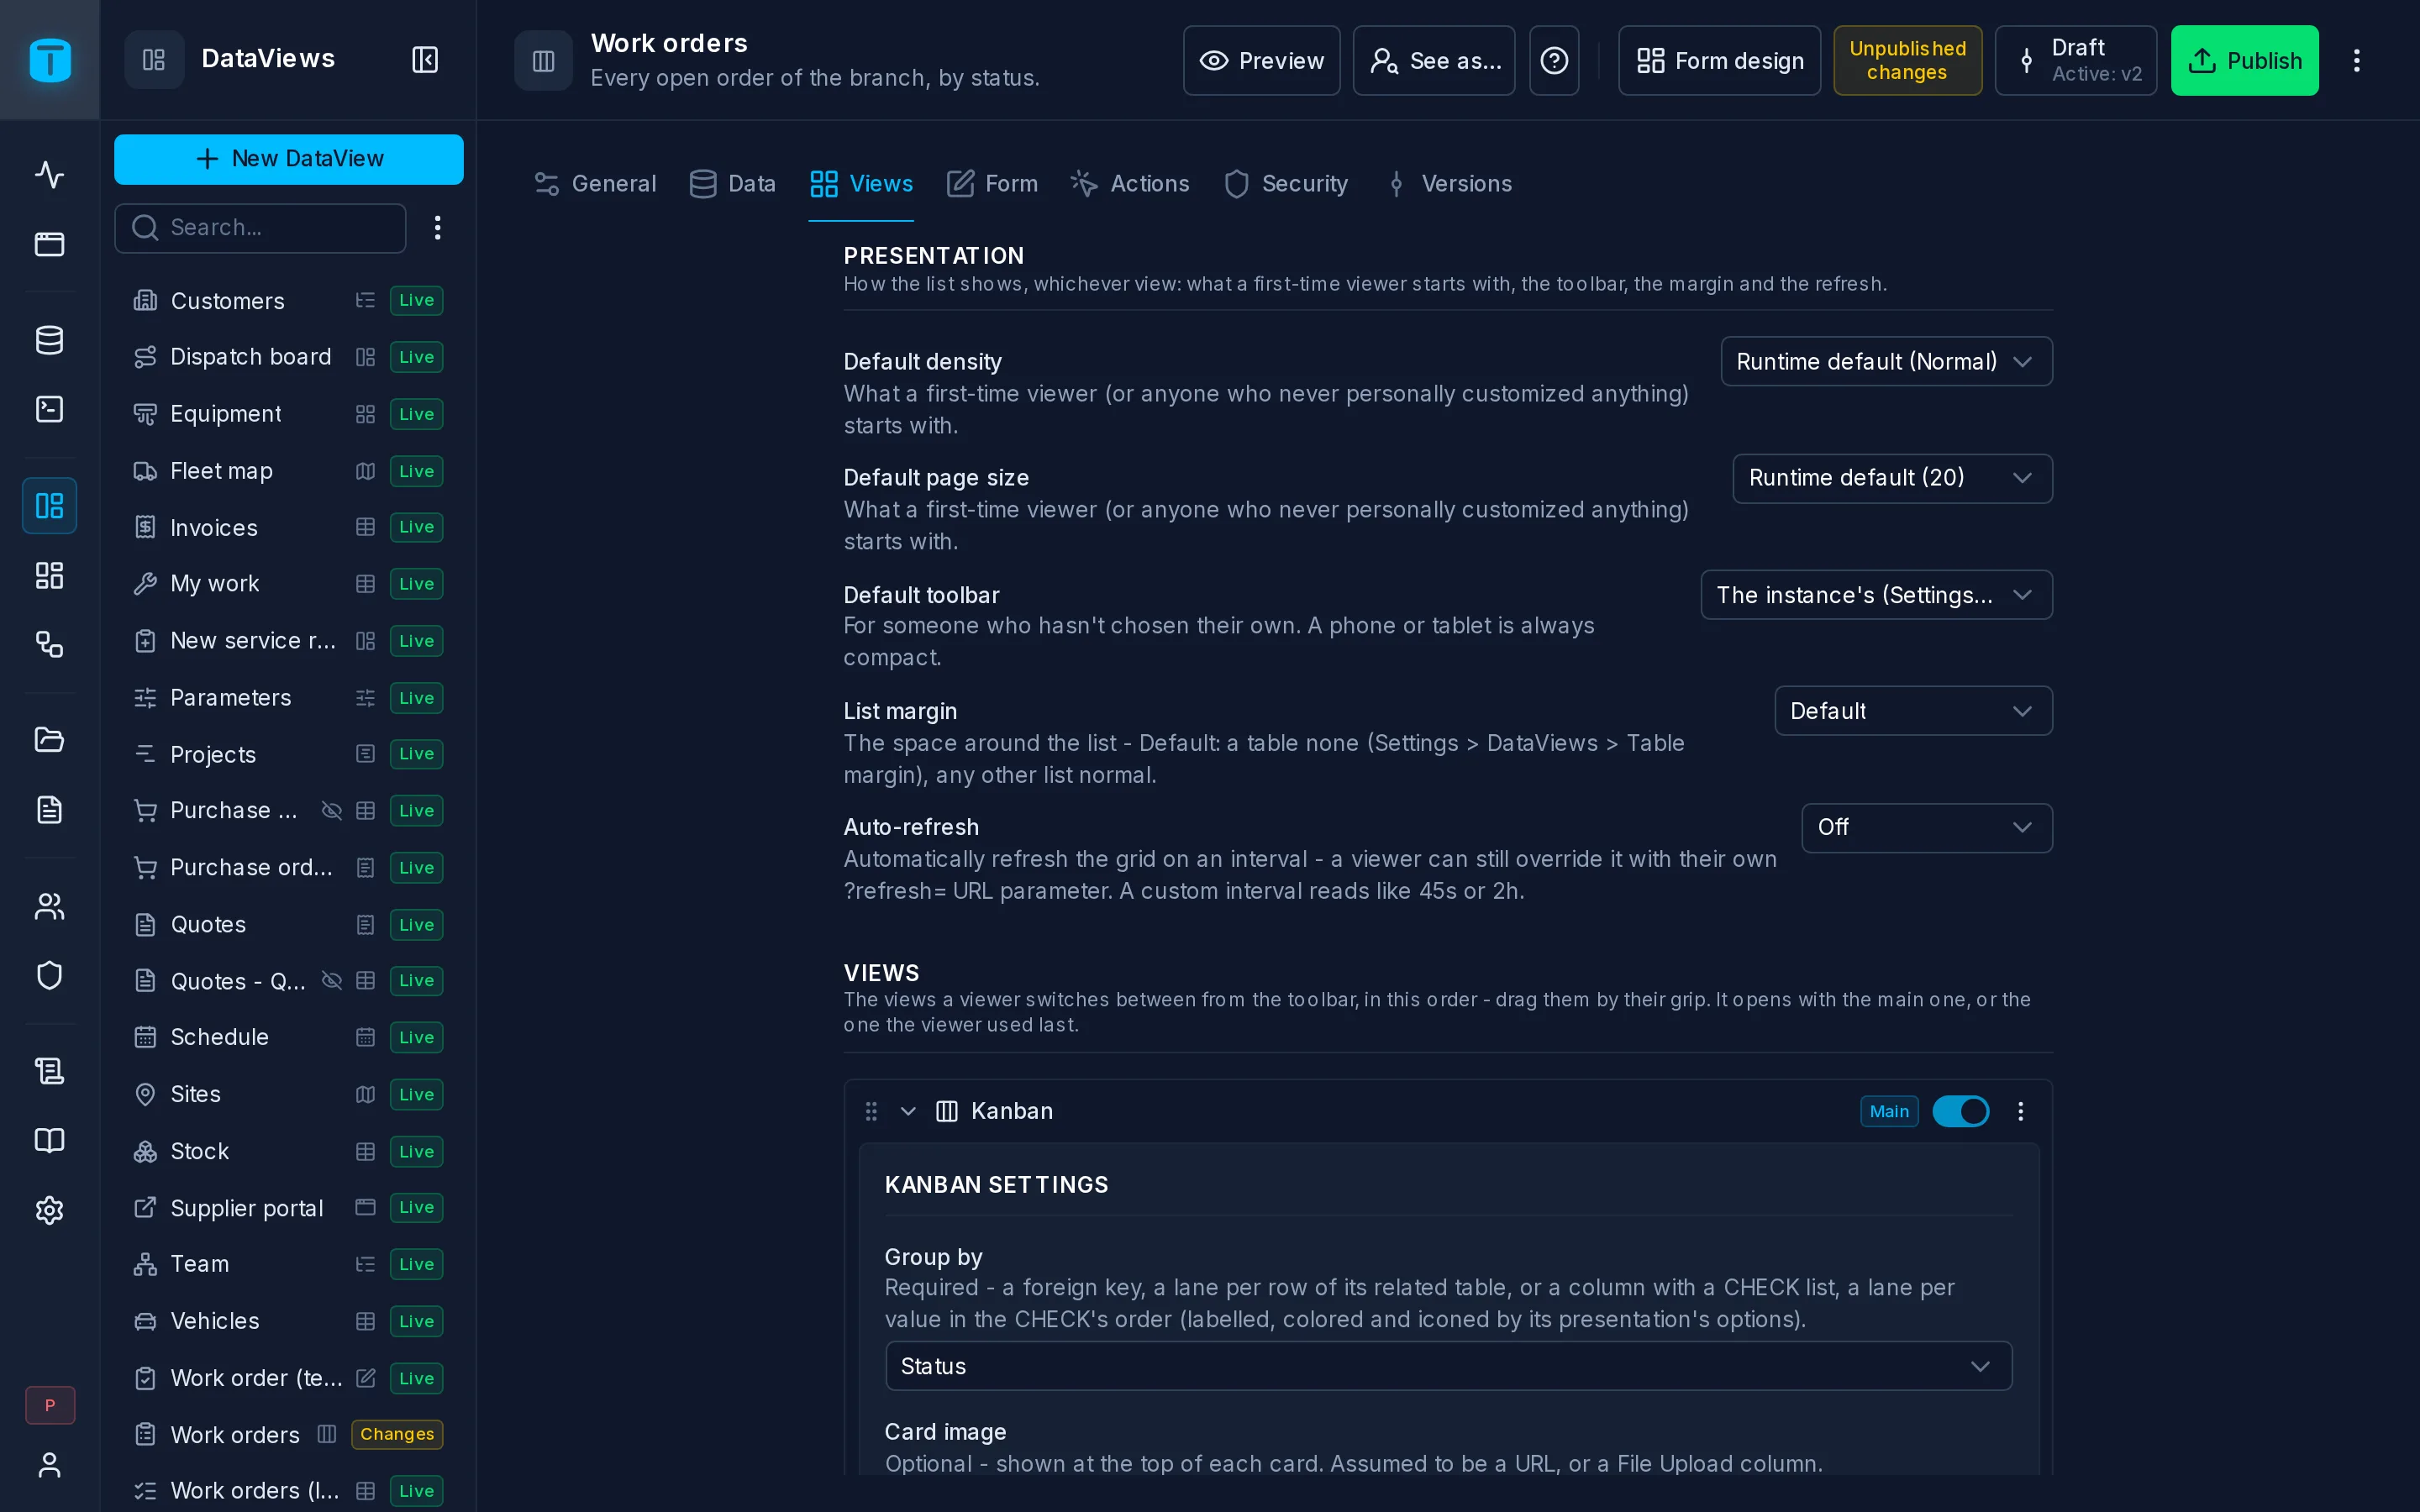Open the Schedule DataView
This screenshot has height=1512, width=2420.
(288, 1037)
